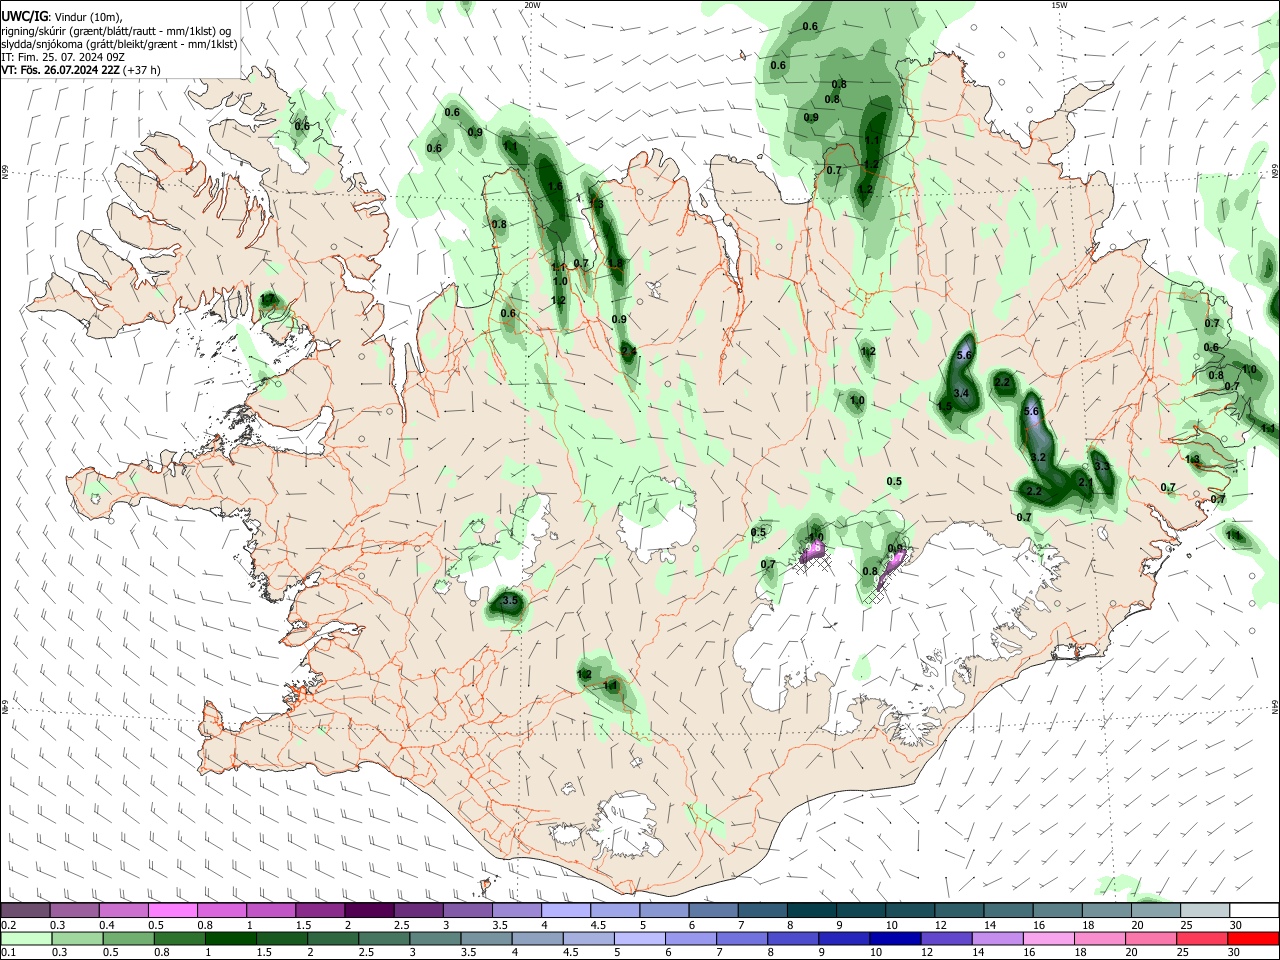Pick the light lavender top-row swatch between 4 and 4.5

(565, 911)
